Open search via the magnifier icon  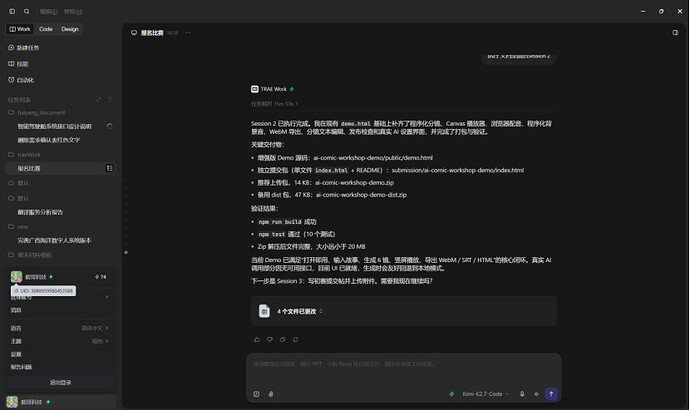(26, 11)
